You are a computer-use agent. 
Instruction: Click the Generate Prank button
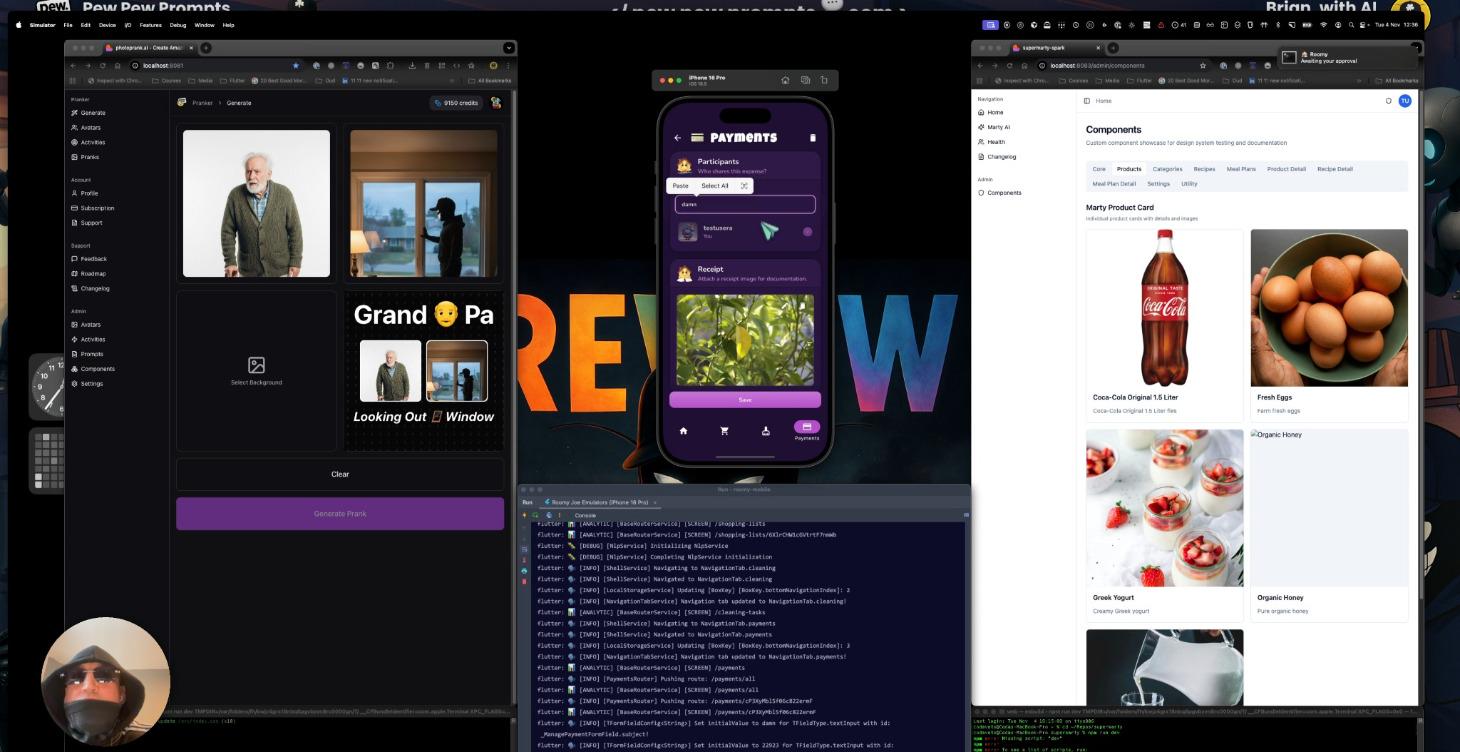click(340, 514)
